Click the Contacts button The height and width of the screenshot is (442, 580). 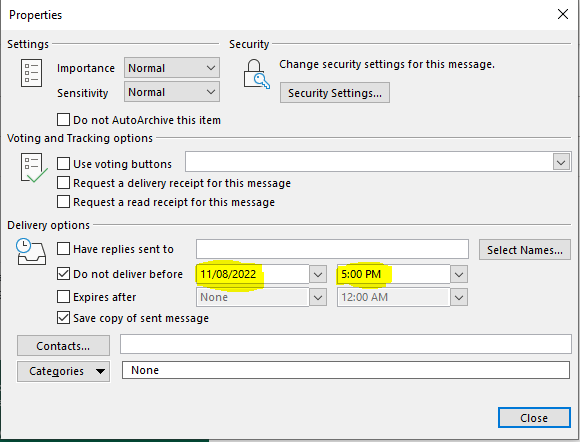[63, 346]
